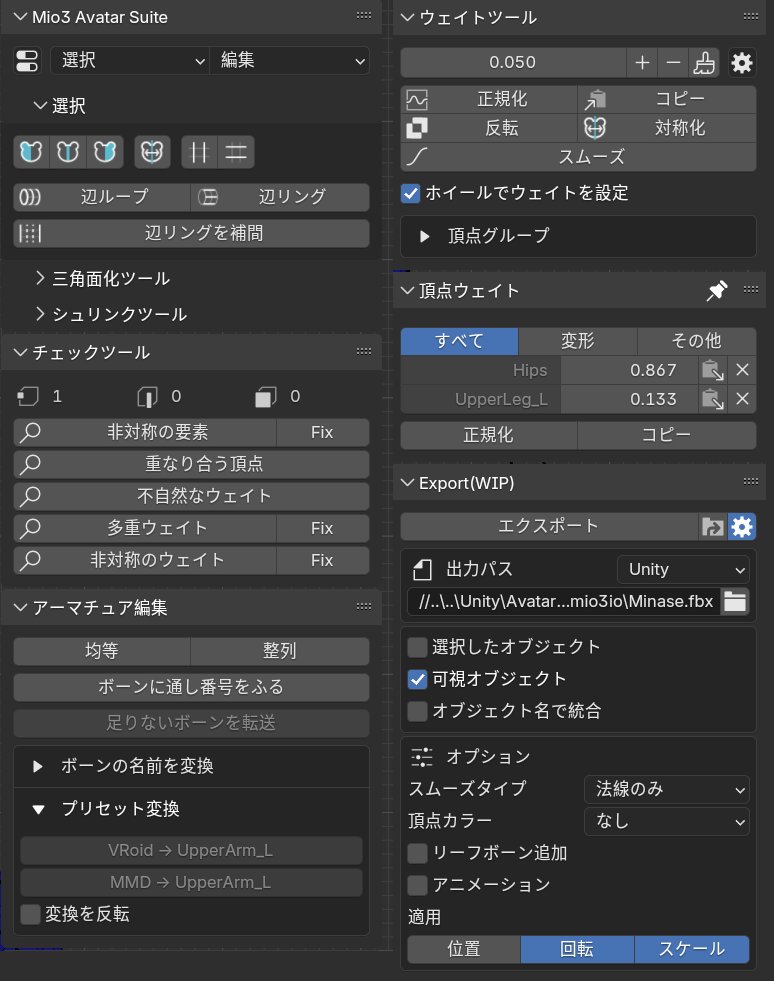Paste weight icon on Hips row
The image size is (774, 981).
click(x=712, y=370)
